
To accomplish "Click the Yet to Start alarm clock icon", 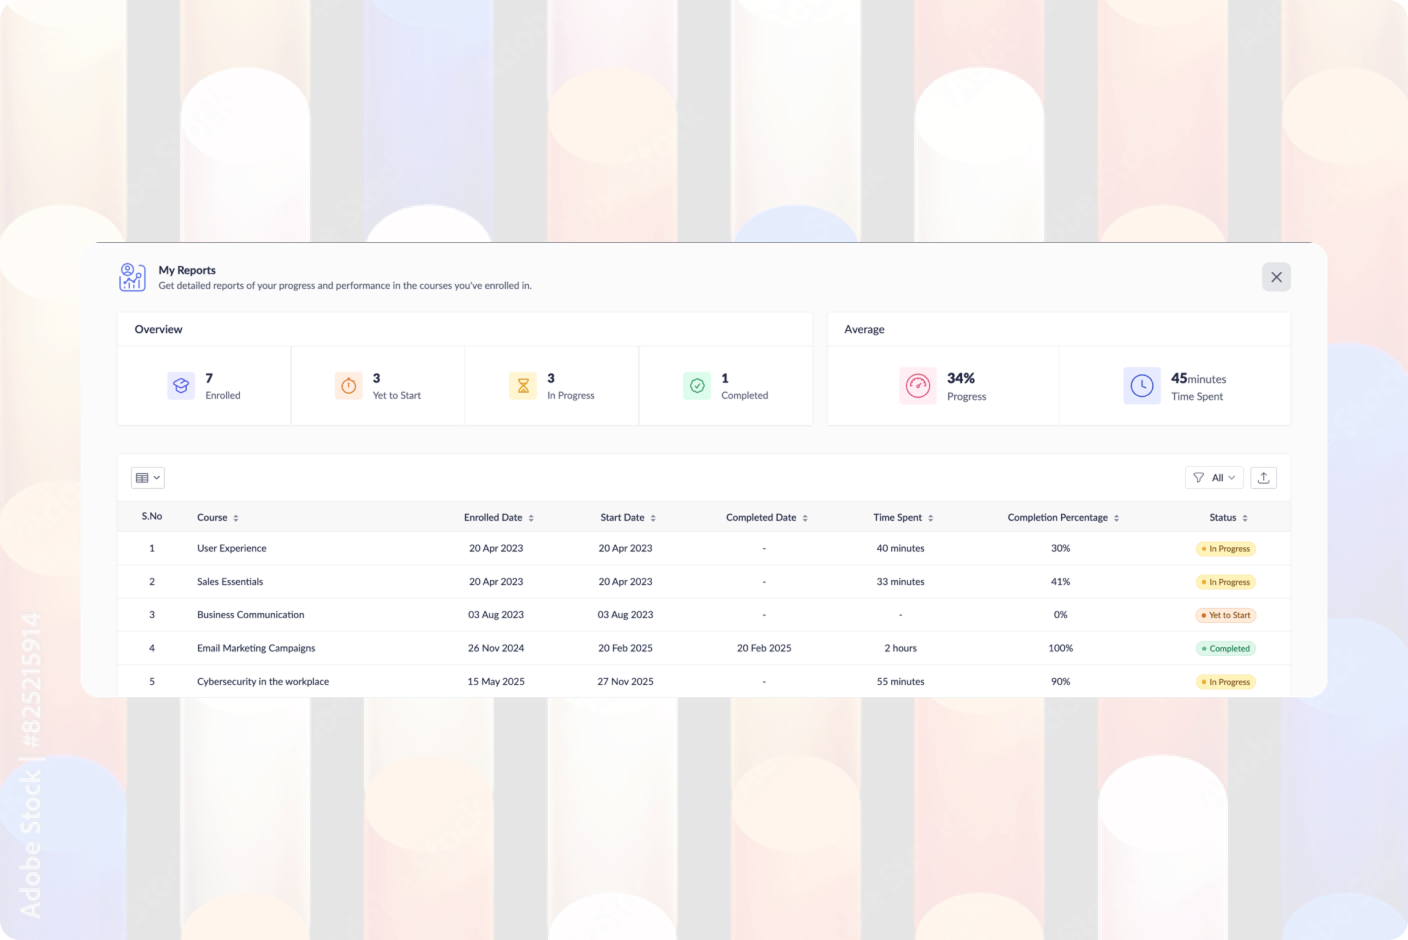I will [x=348, y=385].
